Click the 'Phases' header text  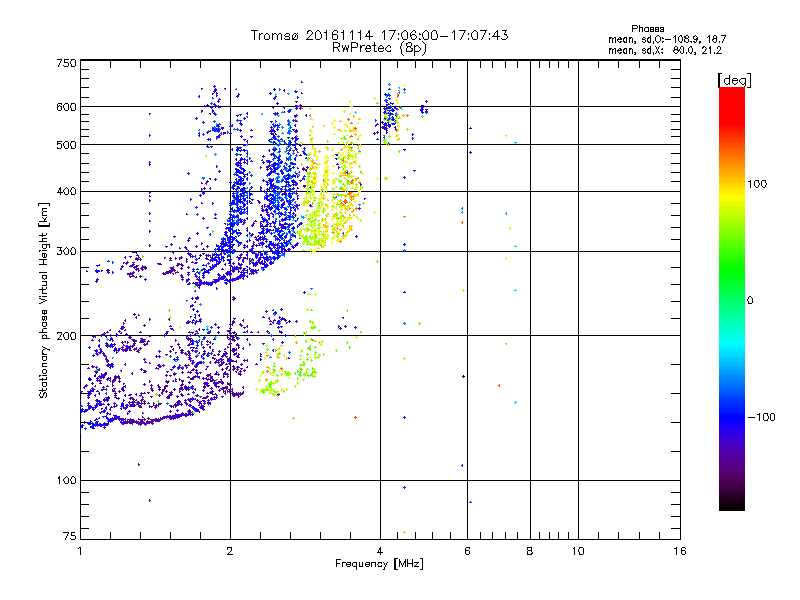coord(647,29)
